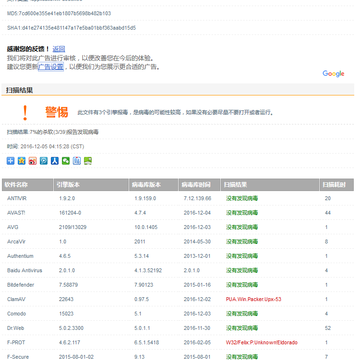Screen dimensions: 360x360
Task: Click the 扫描耗时 column header
Action: [x=337, y=185]
